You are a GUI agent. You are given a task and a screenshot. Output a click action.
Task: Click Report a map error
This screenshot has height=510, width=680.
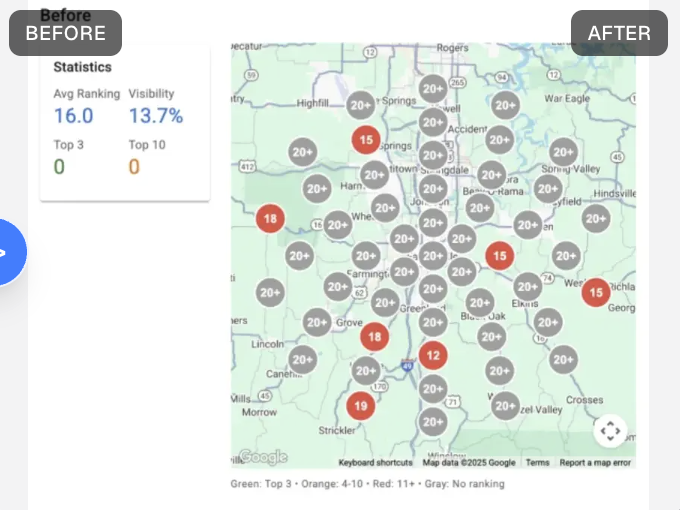coord(595,463)
